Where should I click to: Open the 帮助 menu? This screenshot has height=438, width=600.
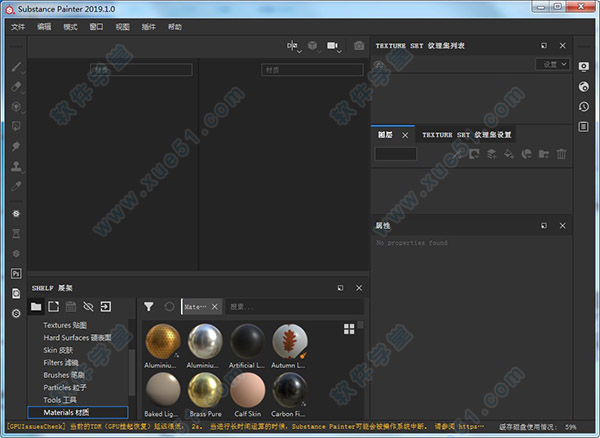pyautogui.click(x=175, y=27)
